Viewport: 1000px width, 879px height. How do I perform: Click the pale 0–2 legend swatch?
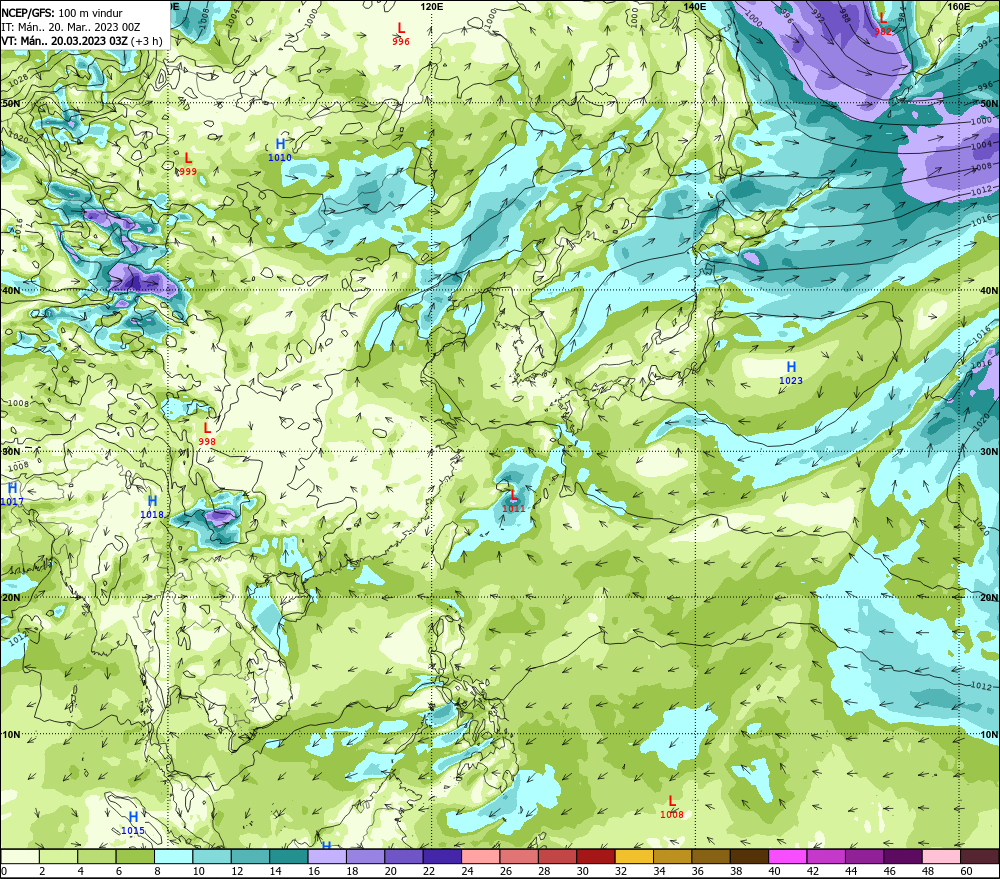click(20, 856)
